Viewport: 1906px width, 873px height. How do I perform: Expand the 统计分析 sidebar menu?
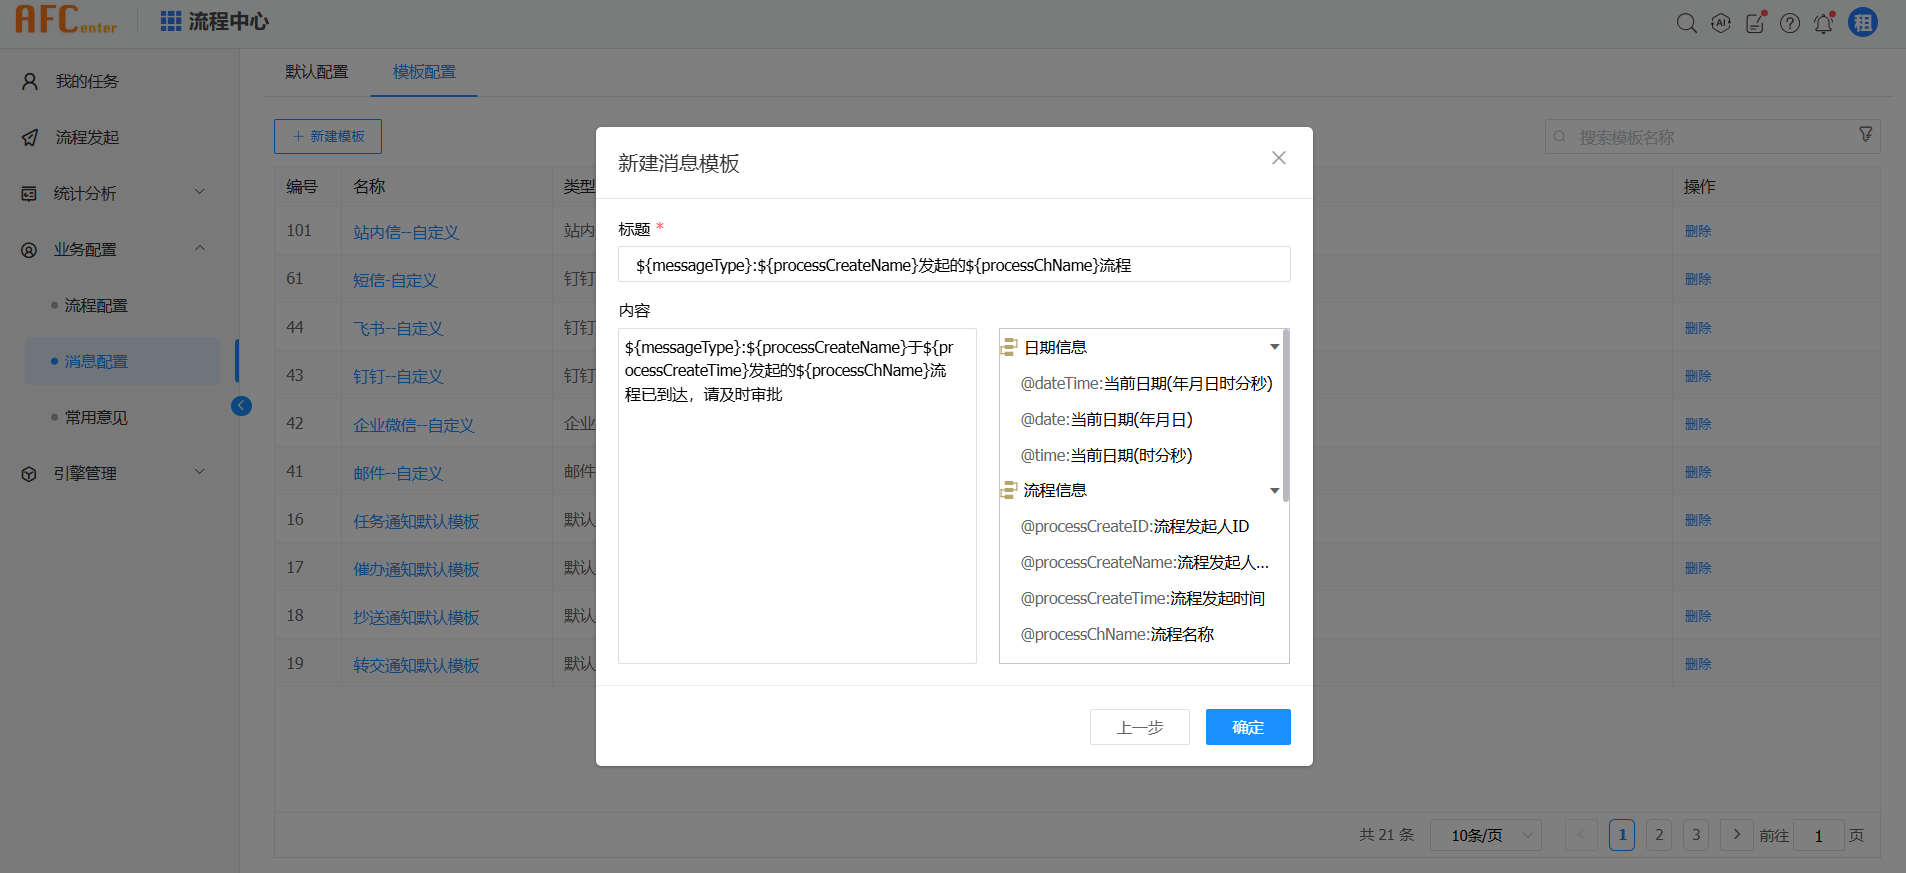pos(115,193)
